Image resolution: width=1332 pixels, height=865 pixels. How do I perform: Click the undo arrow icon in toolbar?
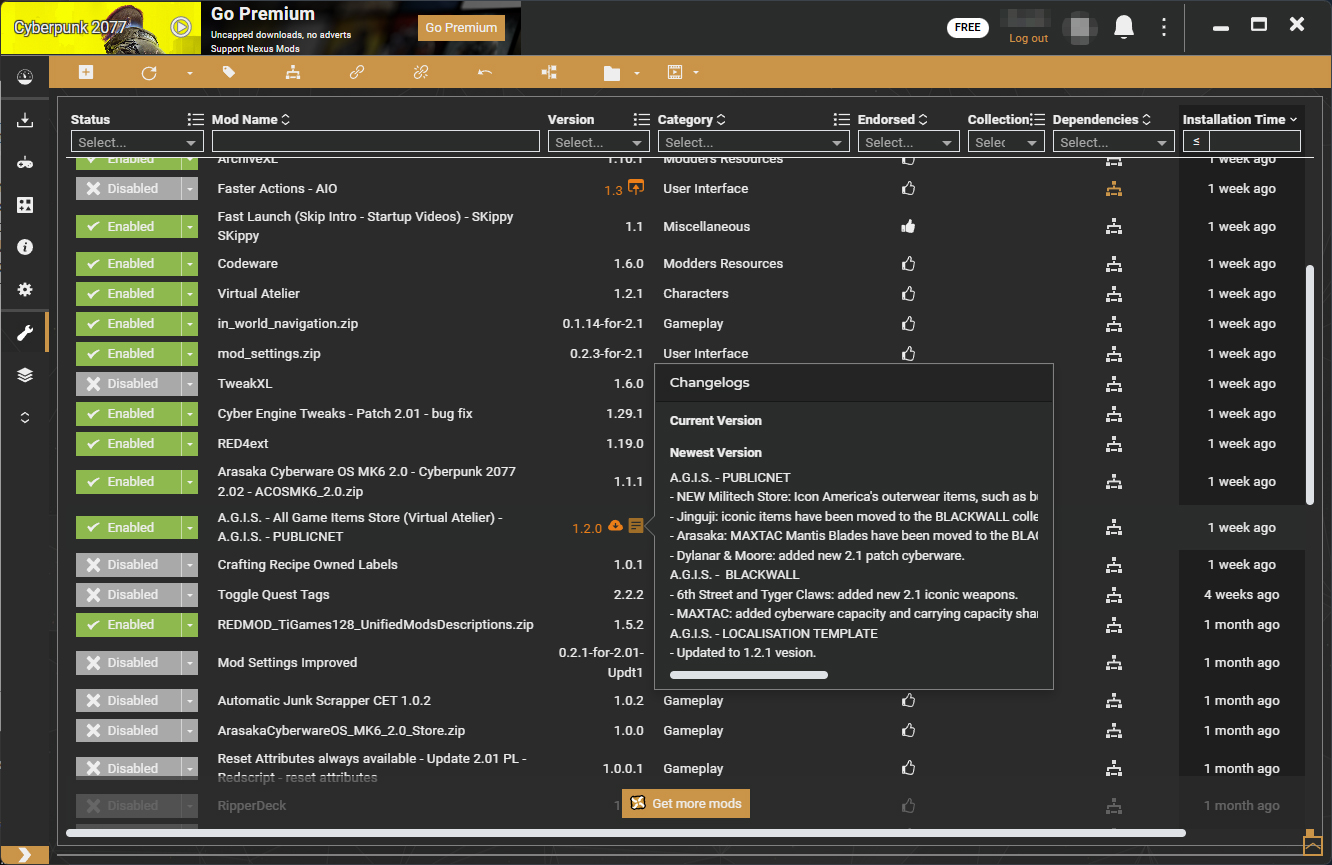tap(485, 72)
